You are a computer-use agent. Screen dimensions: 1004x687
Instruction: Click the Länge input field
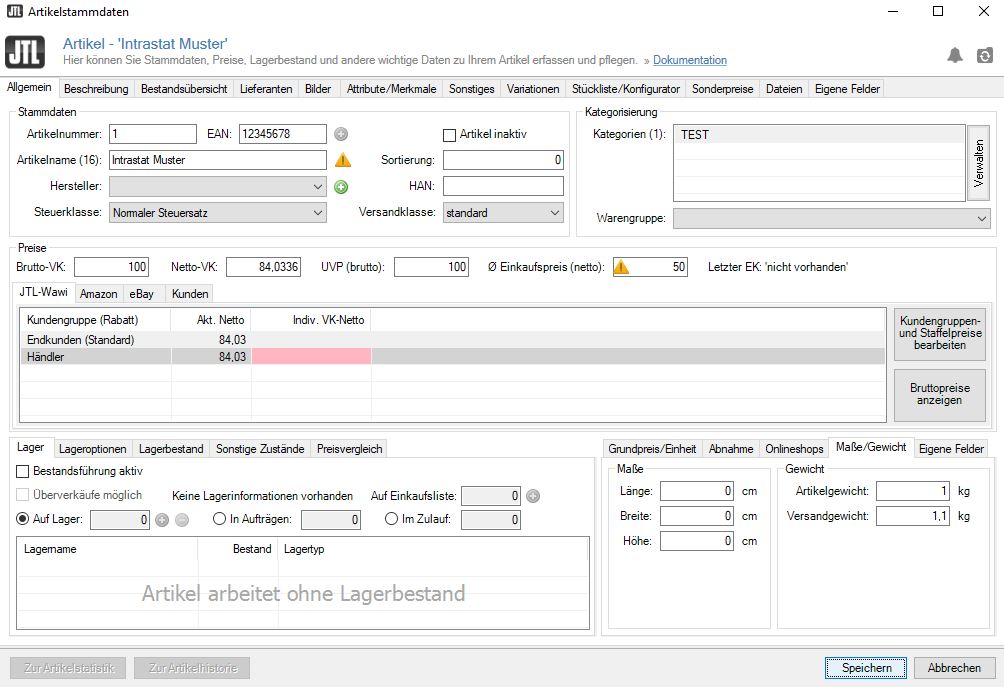pyautogui.click(x=697, y=491)
